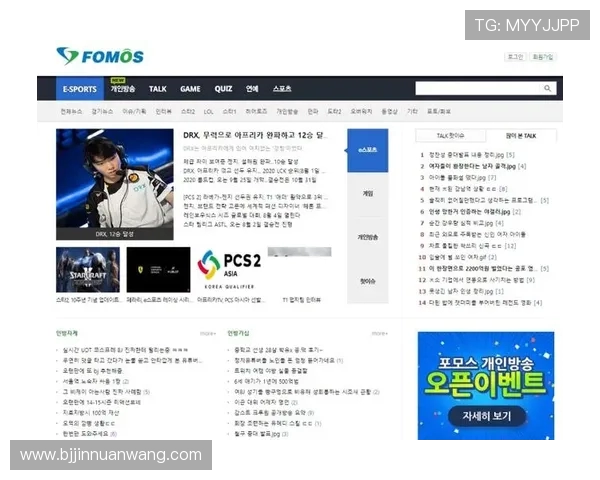The image size is (600, 480).
Task: Open the TALK menu item
Action: (x=157, y=89)
